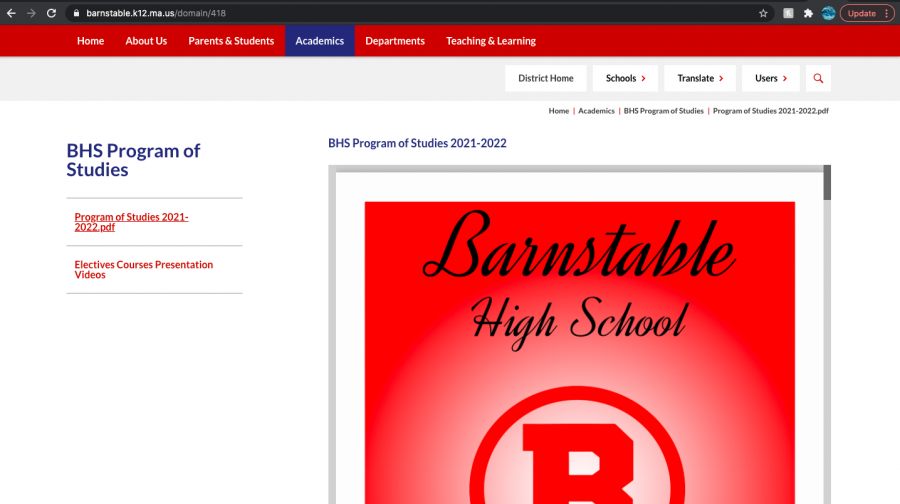Click the padlock site security icon

click(x=76, y=13)
